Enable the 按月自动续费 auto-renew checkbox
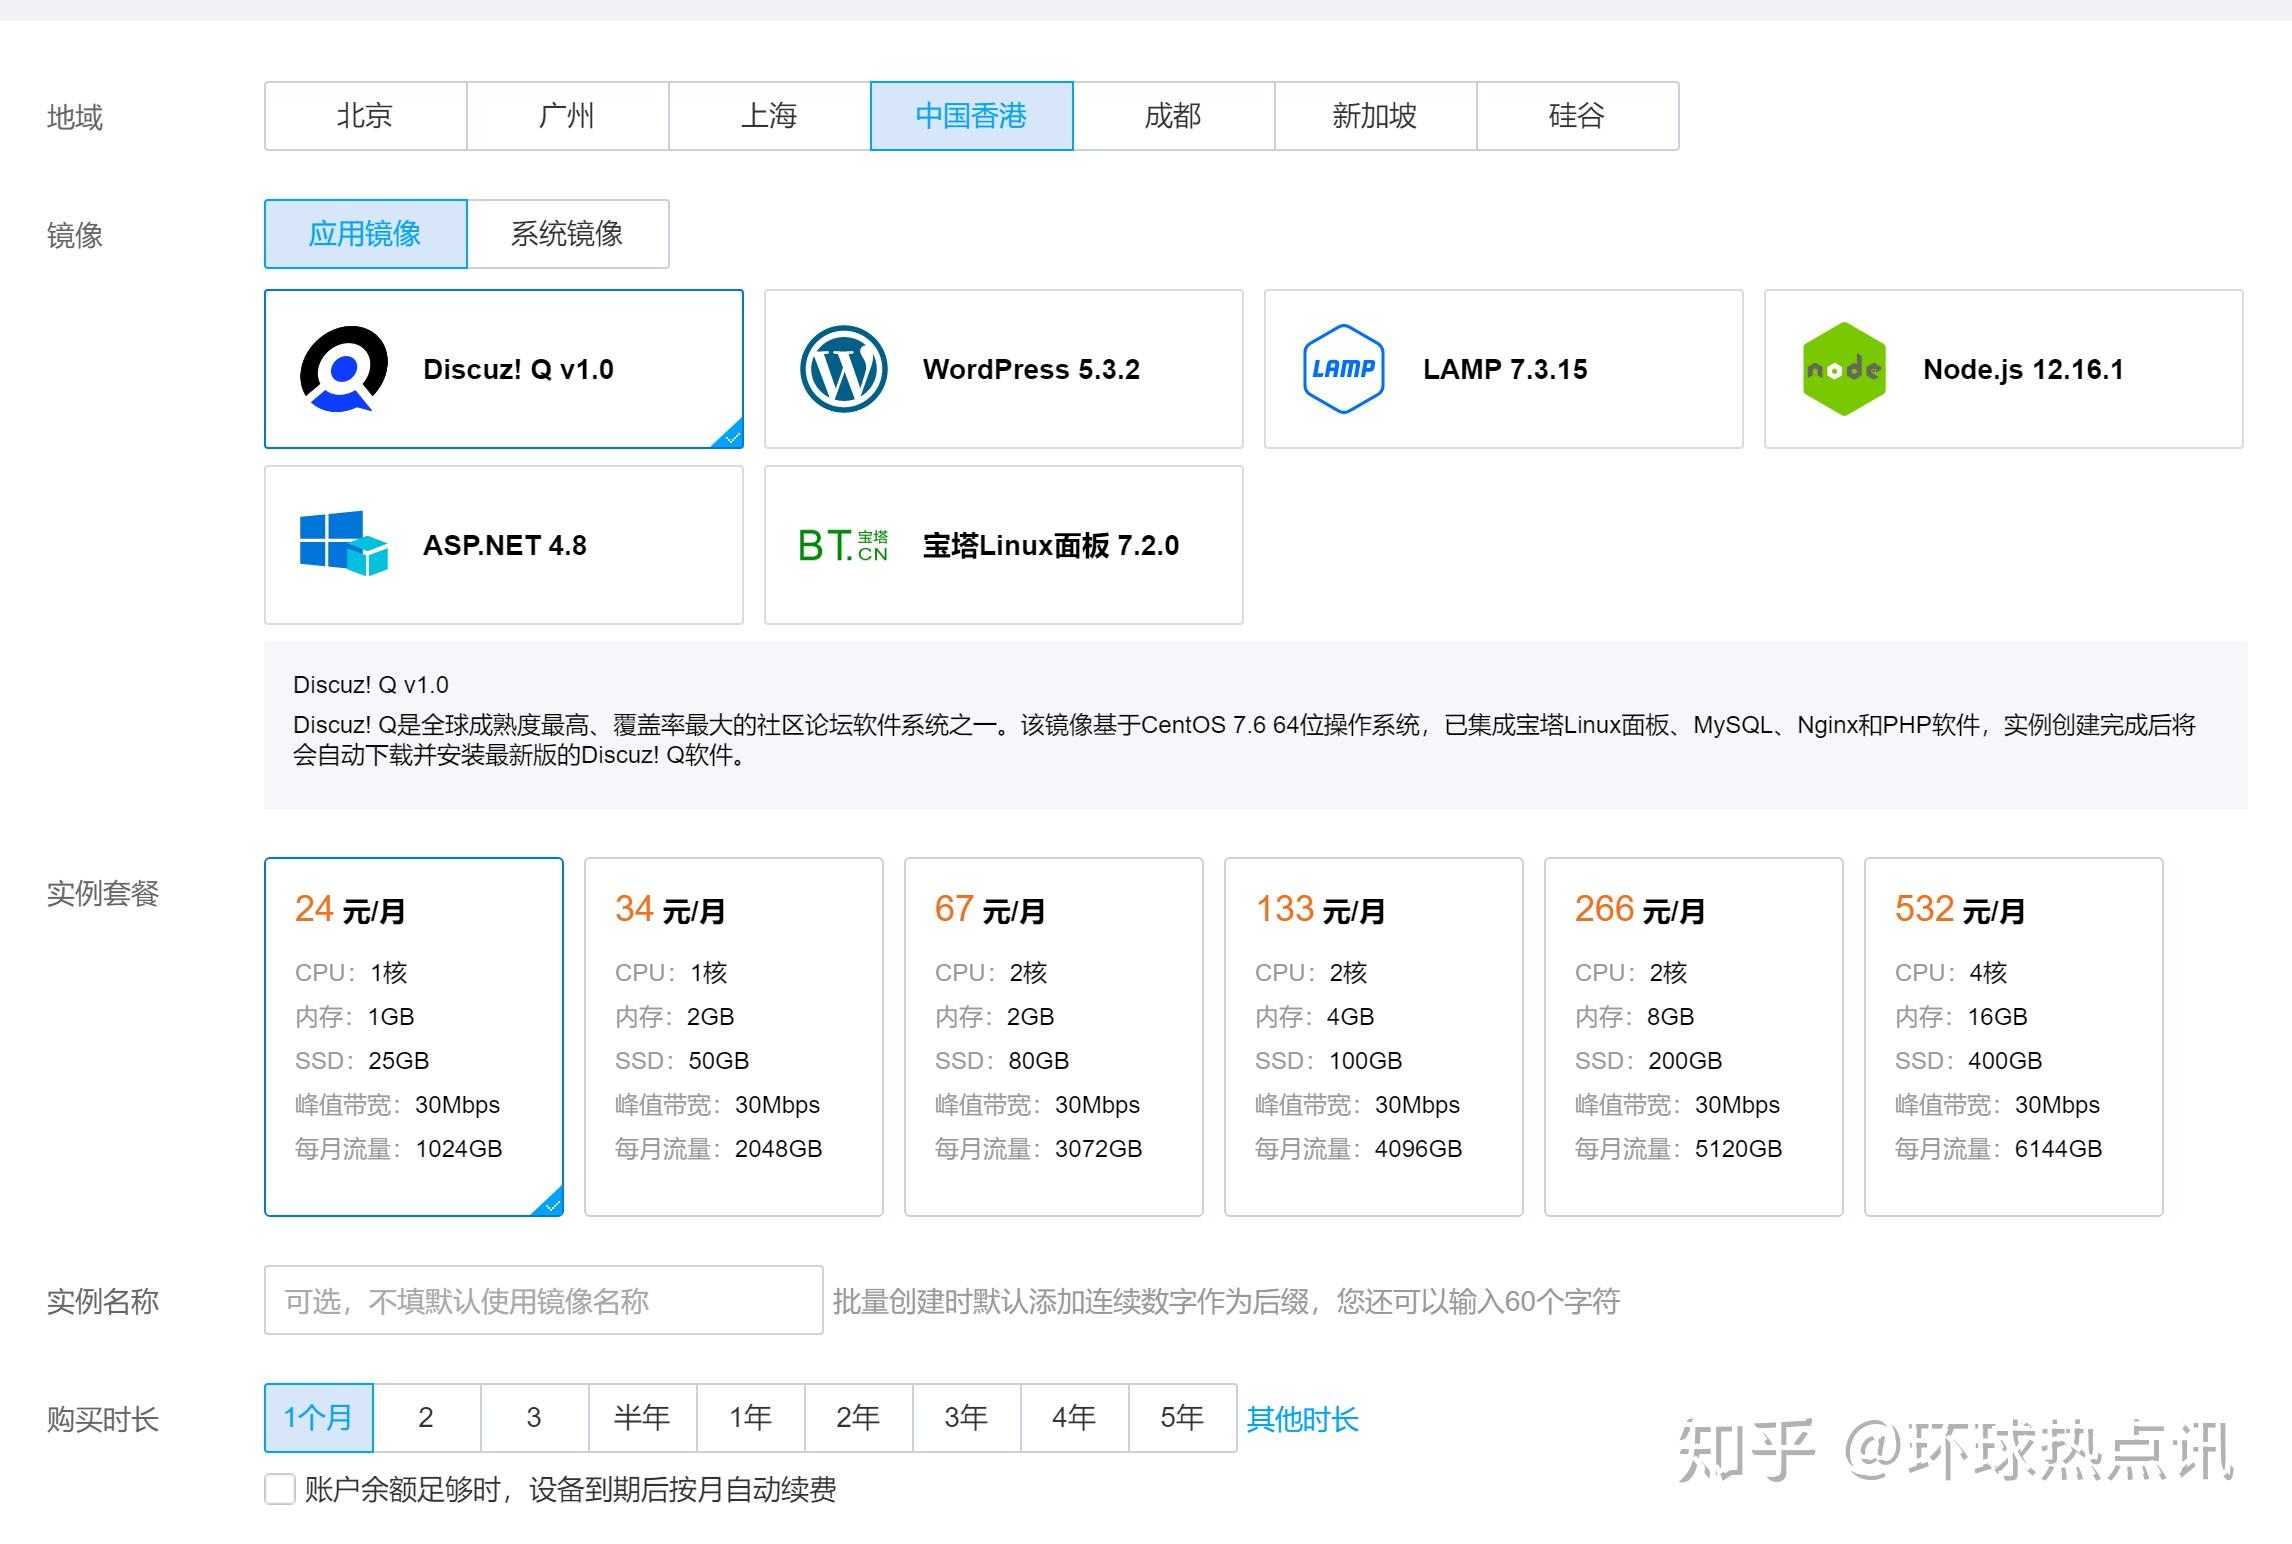2292x1544 pixels. 280,1489
